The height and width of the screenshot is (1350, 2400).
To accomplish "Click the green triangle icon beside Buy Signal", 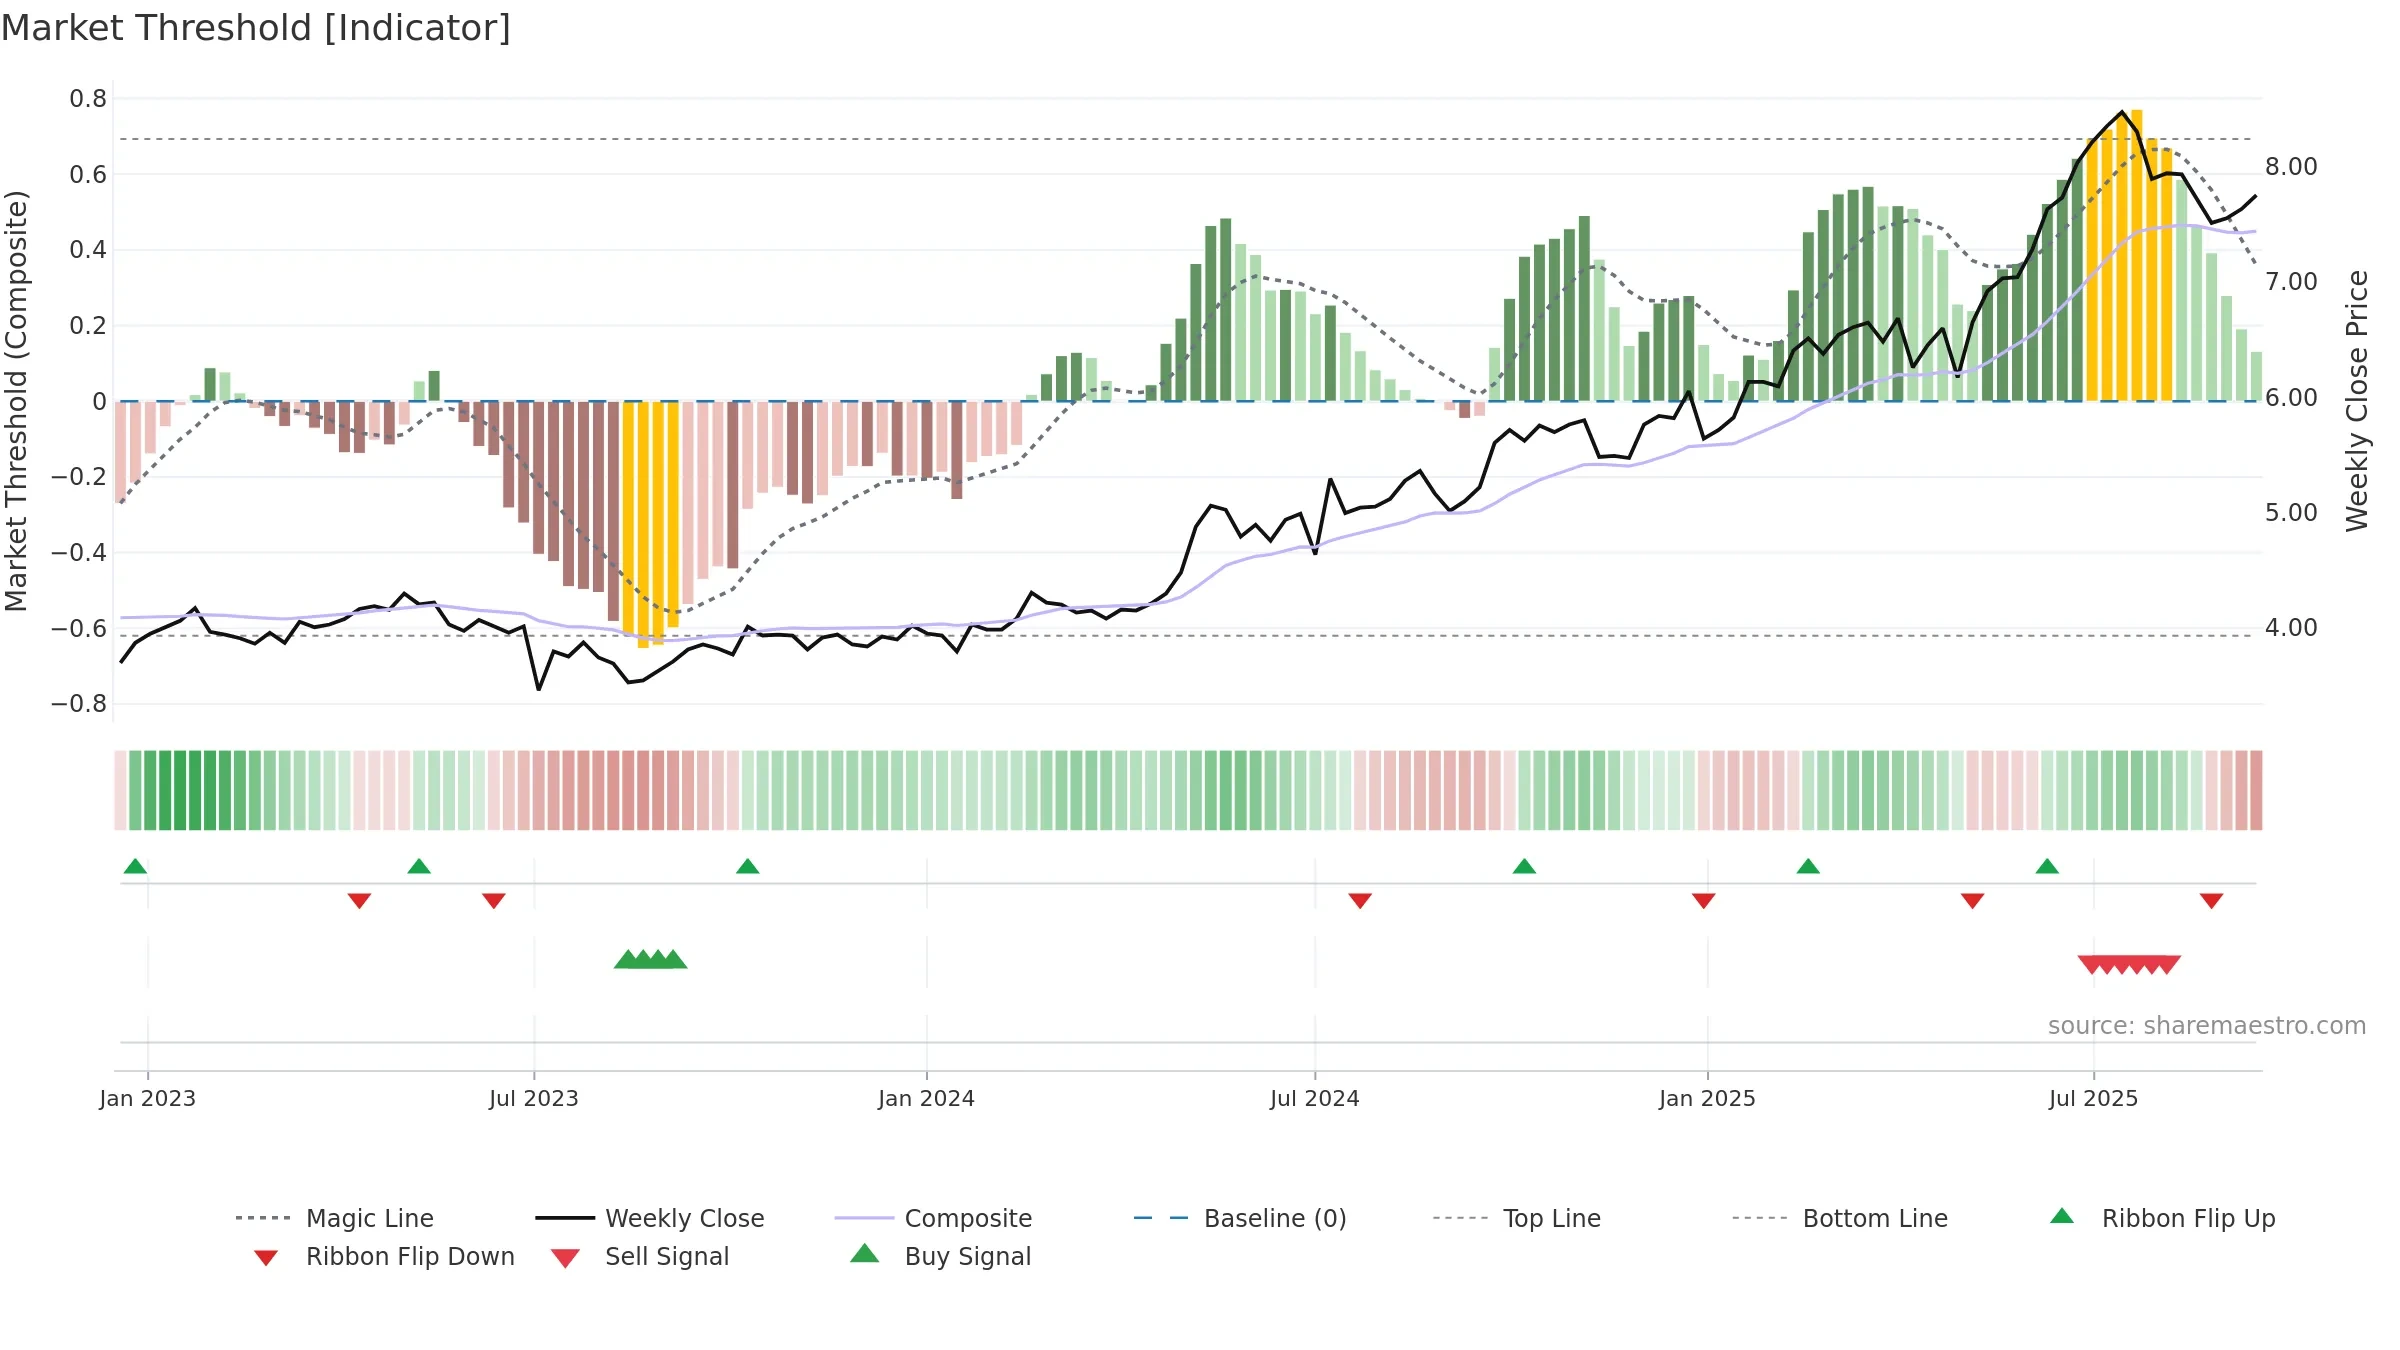I will pyautogui.click(x=865, y=1253).
